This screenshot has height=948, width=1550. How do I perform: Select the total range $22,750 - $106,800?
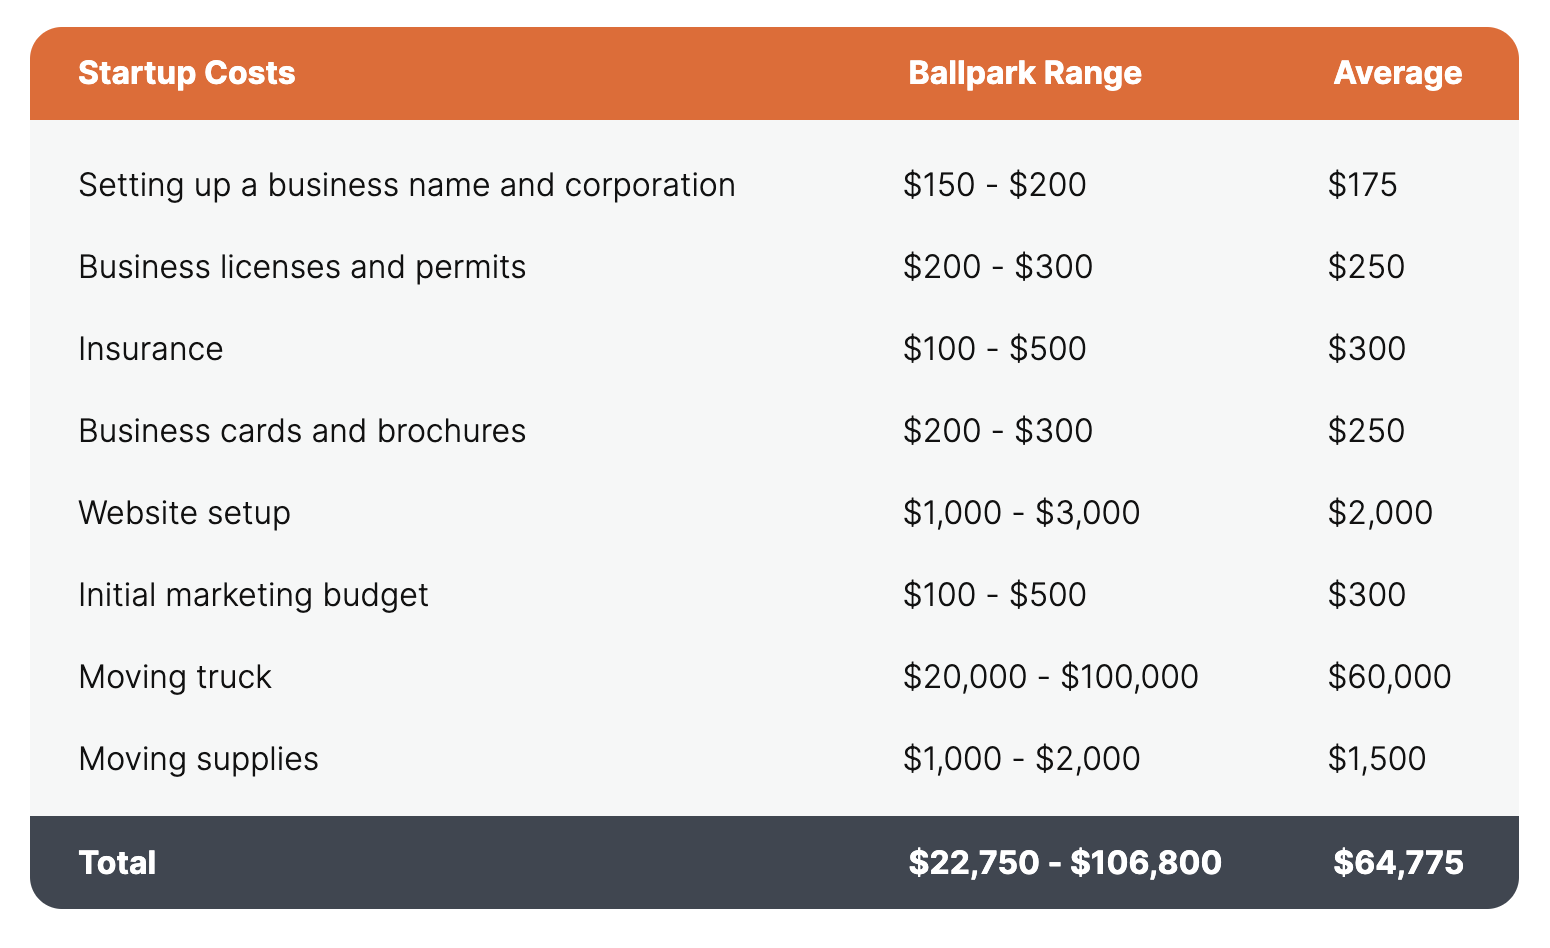click(1065, 862)
